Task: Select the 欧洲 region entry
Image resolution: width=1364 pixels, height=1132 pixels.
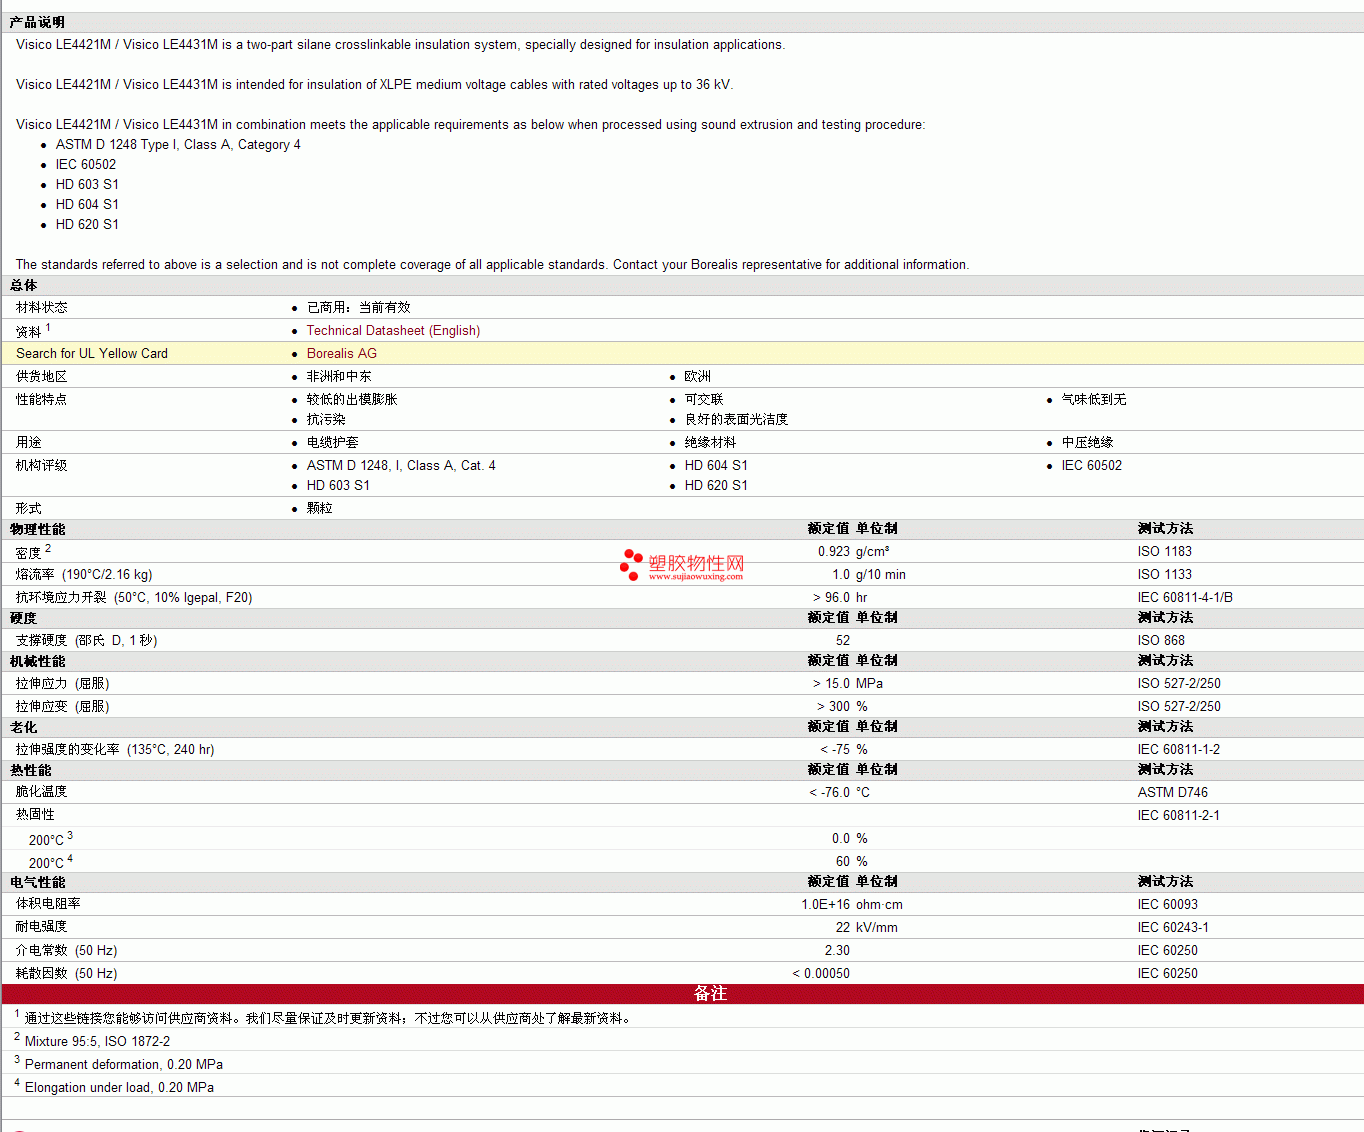Action: click(x=698, y=377)
